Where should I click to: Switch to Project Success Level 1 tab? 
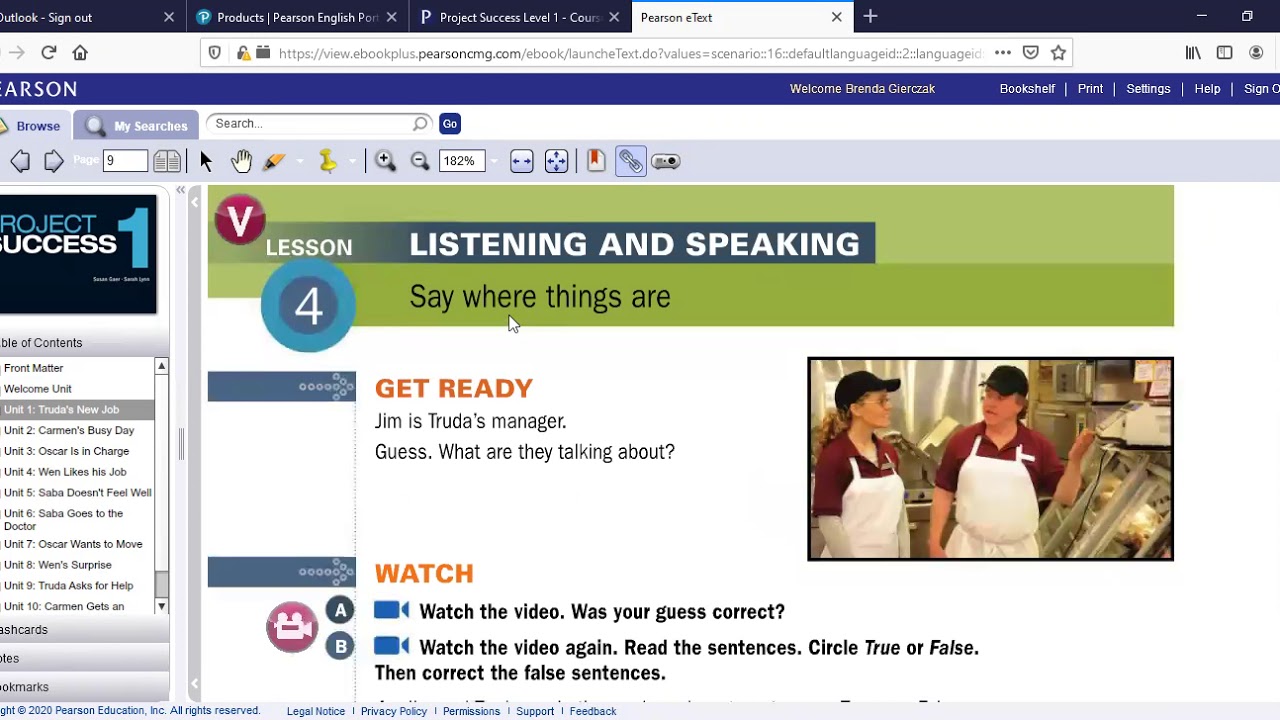click(x=520, y=17)
